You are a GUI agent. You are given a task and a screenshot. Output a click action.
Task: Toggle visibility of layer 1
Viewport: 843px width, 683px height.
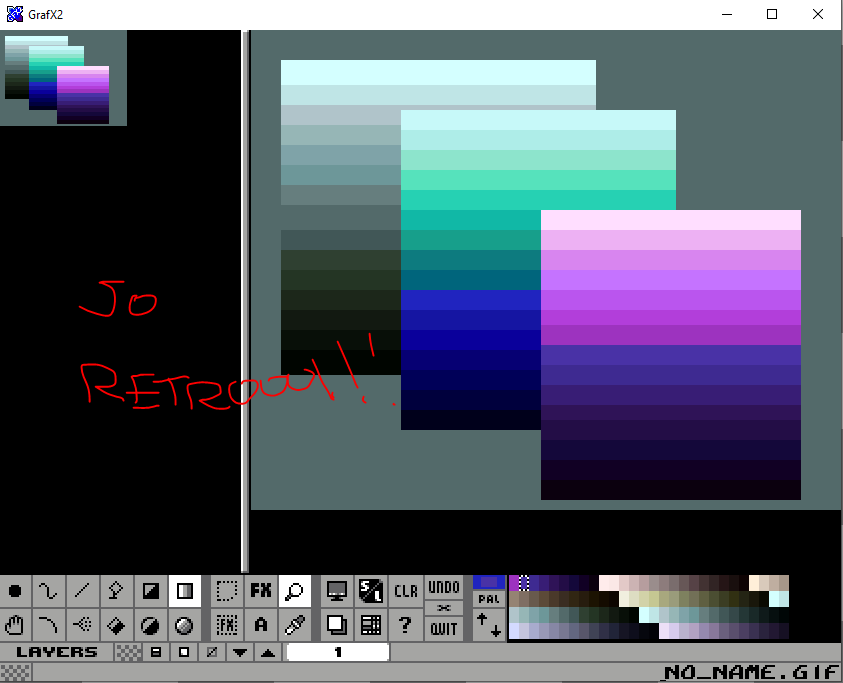coord(338,652)
